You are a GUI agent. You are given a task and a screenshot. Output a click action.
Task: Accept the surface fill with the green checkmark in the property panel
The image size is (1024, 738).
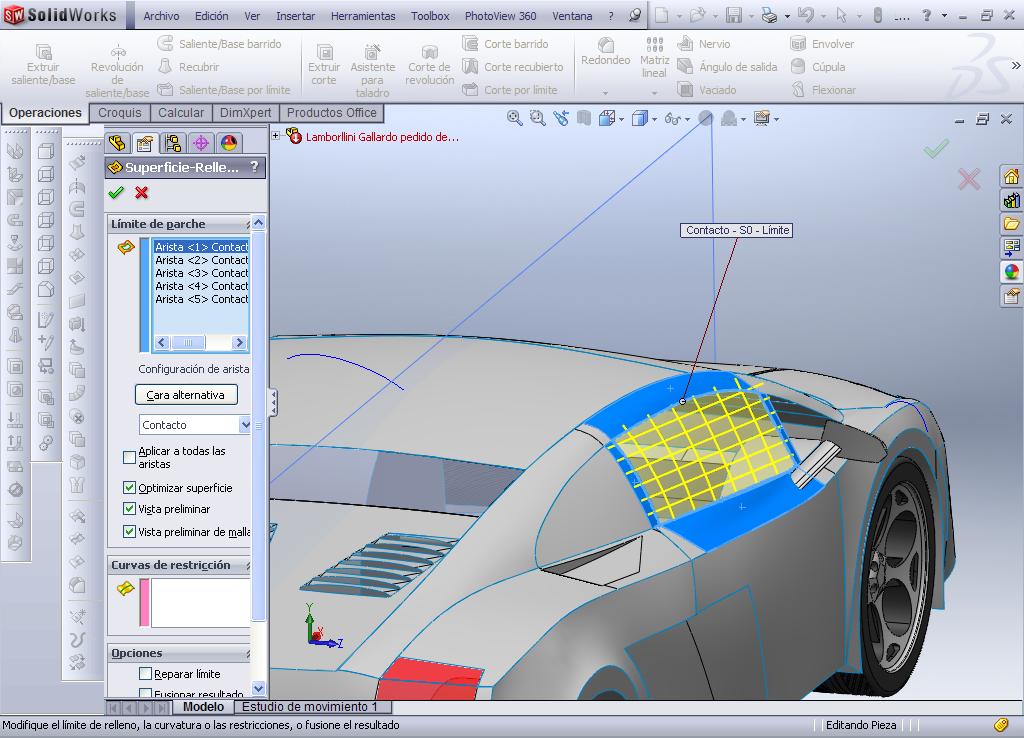click(116, 193)
